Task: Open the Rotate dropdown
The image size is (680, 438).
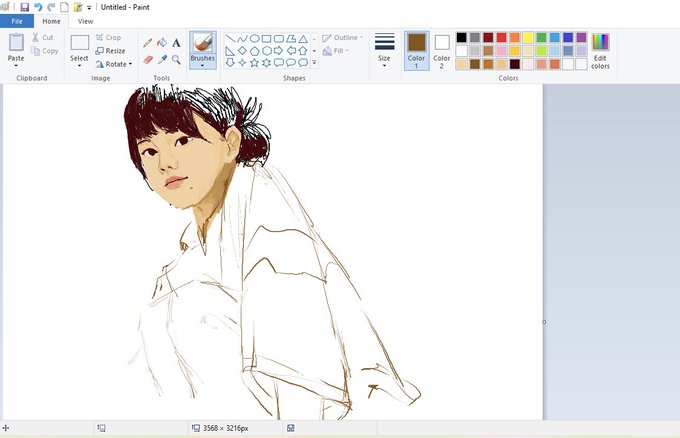Action: click(114, 64)
